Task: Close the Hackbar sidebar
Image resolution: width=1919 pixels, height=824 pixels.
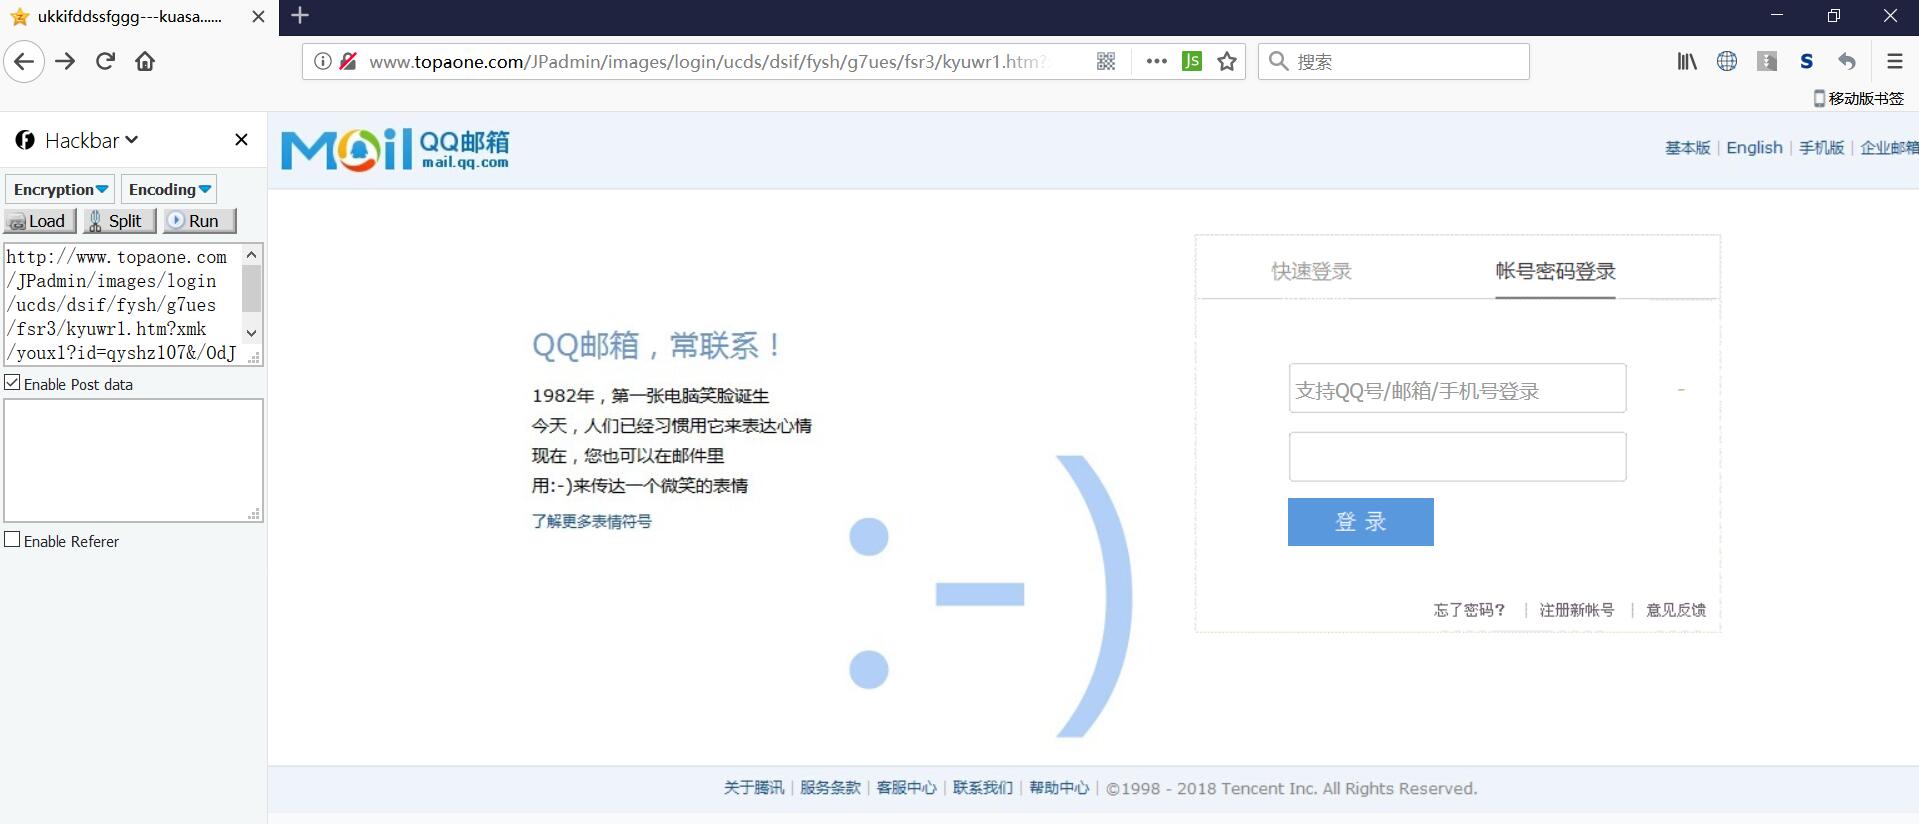Action: pos(241,140)
